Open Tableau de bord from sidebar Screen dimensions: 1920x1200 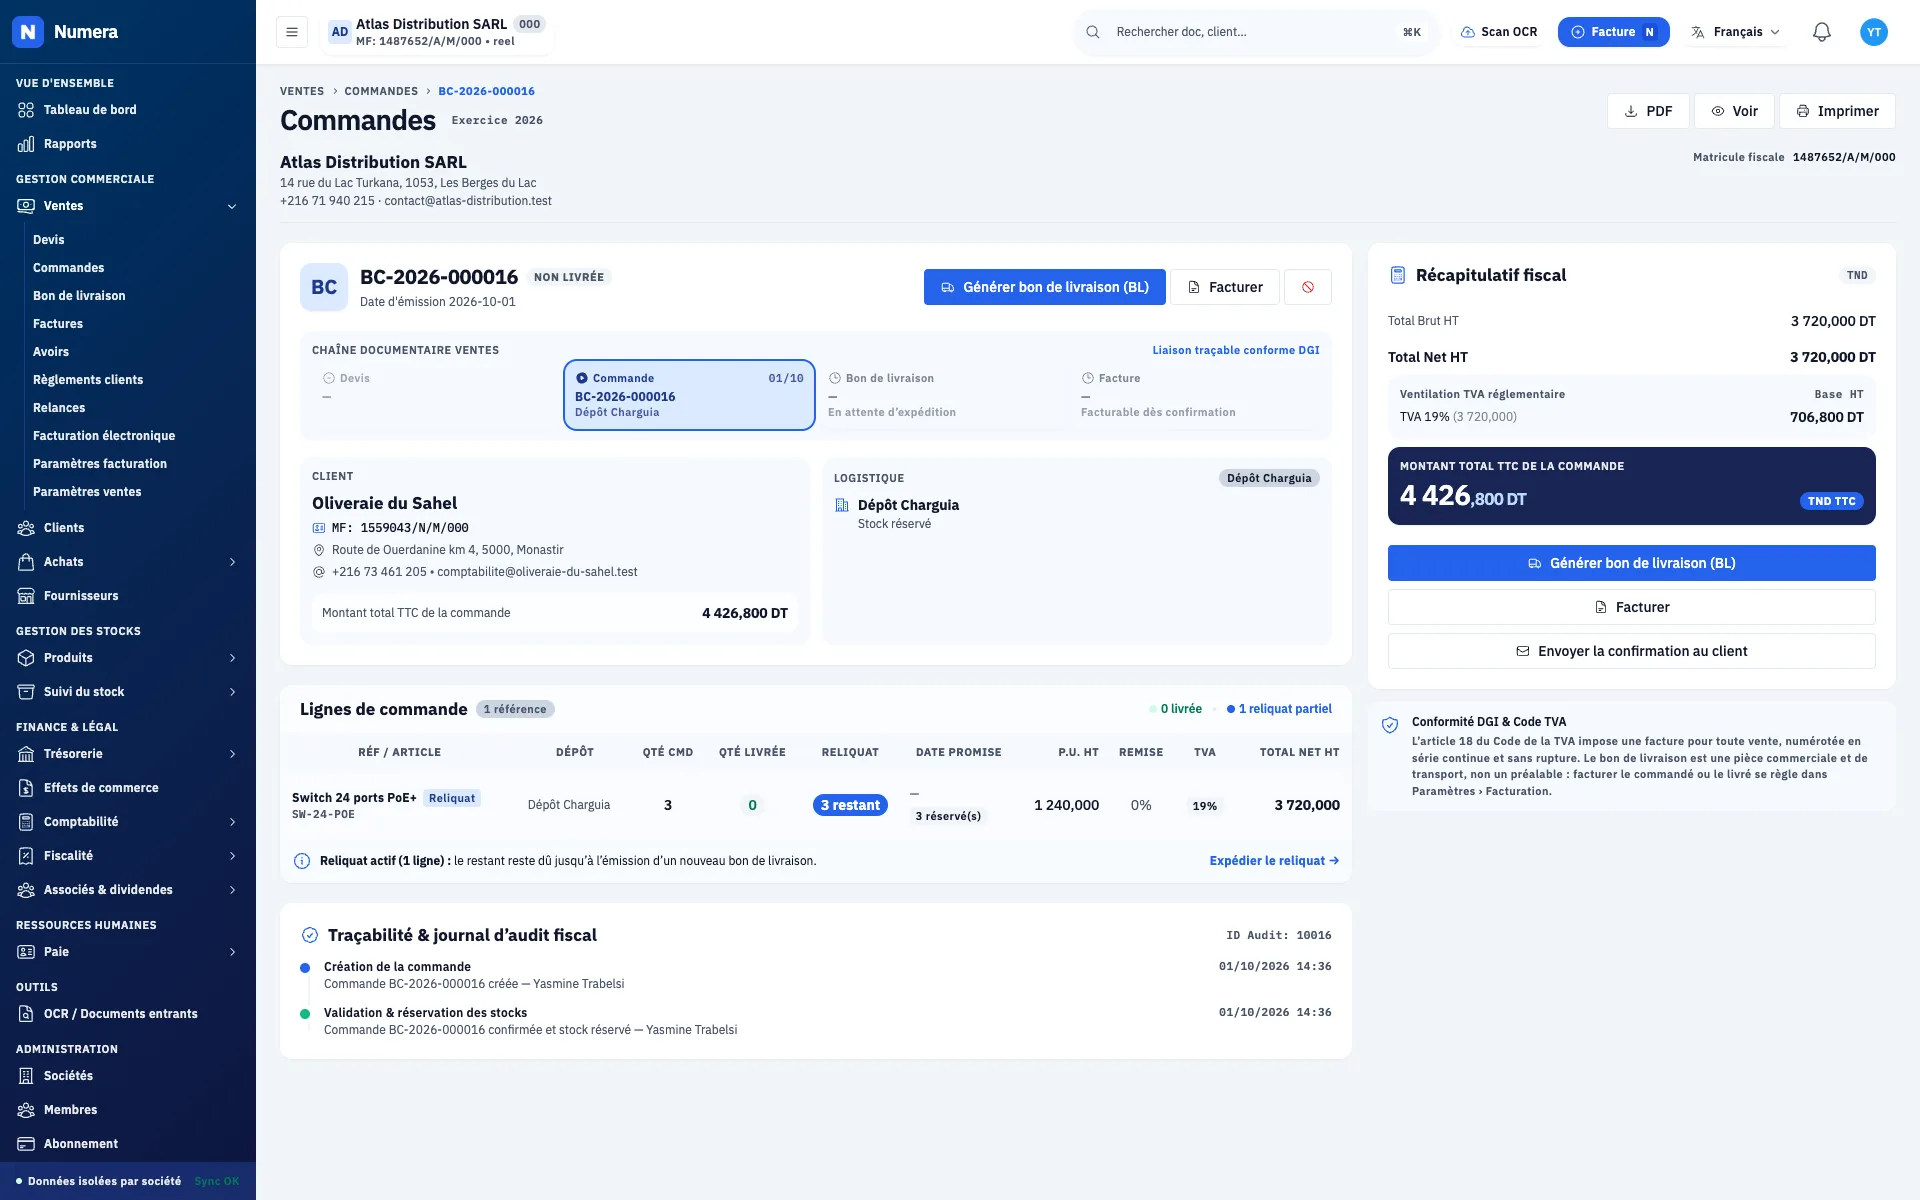pyautogui.click(x=128, y=110)
